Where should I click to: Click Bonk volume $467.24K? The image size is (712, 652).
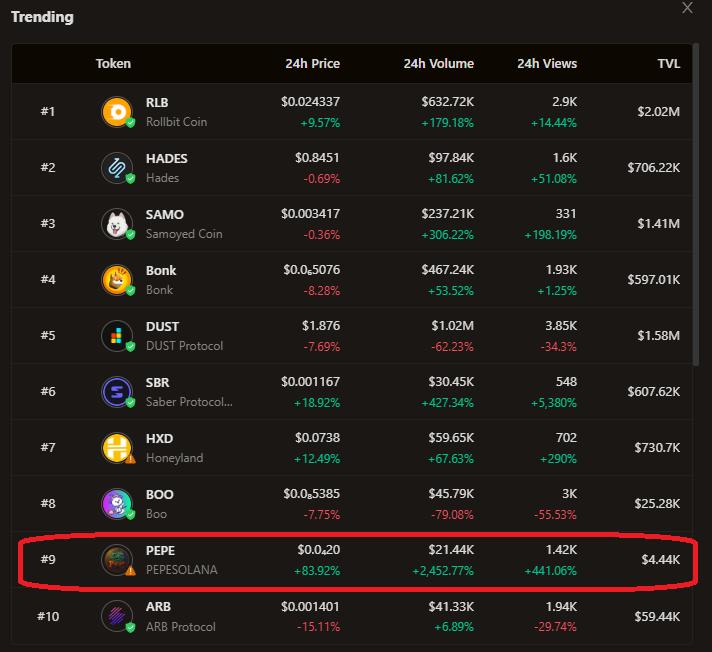(448, 270)
